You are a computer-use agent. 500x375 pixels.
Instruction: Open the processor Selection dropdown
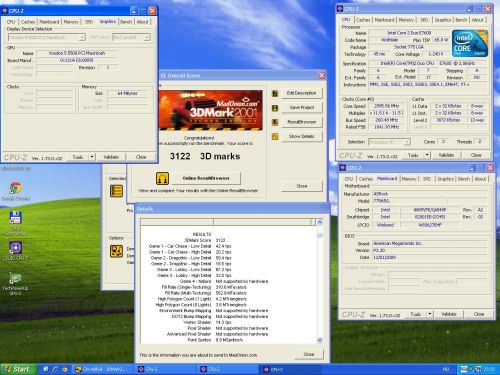pyautogui.click(x=389, y=142)
